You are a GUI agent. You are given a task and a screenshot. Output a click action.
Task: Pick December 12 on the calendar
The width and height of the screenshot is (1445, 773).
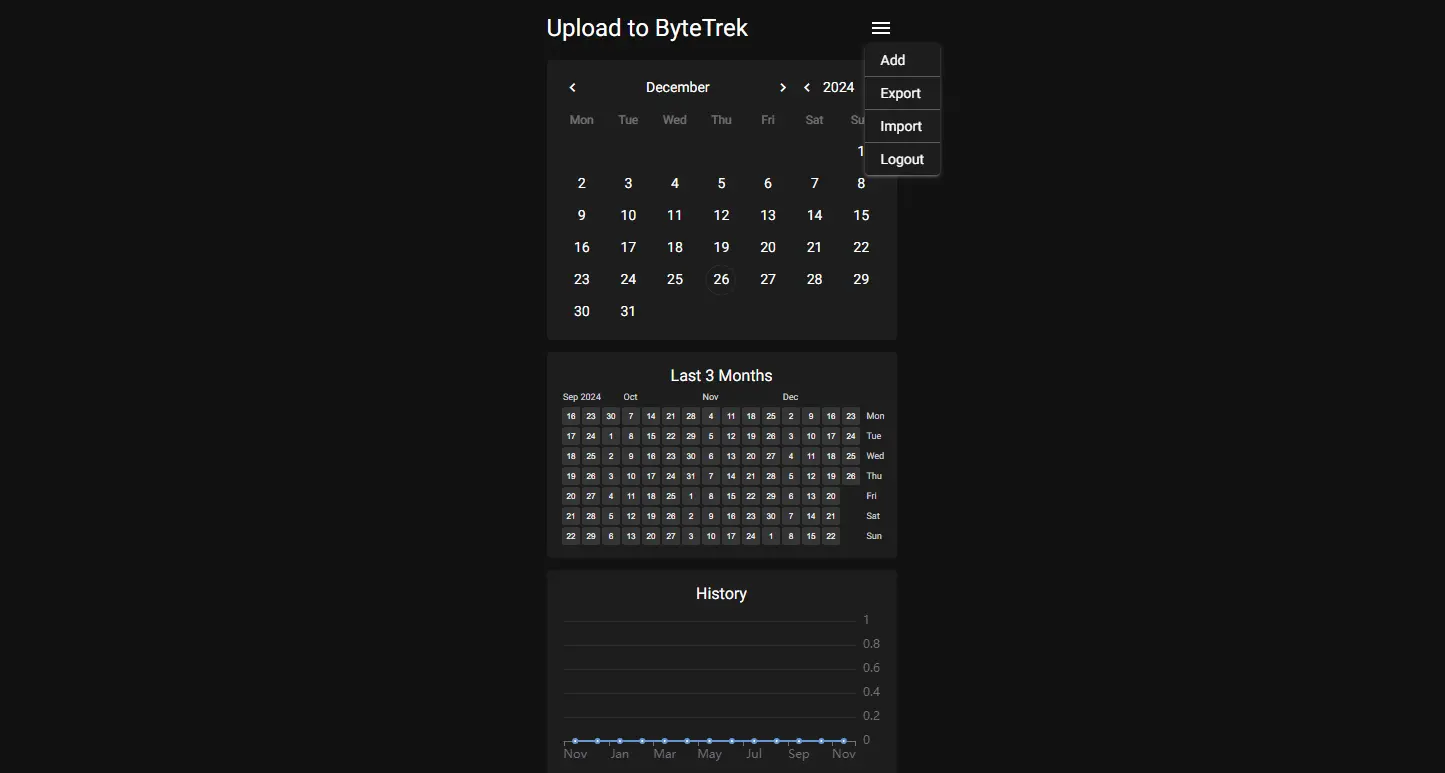(721, 215)
